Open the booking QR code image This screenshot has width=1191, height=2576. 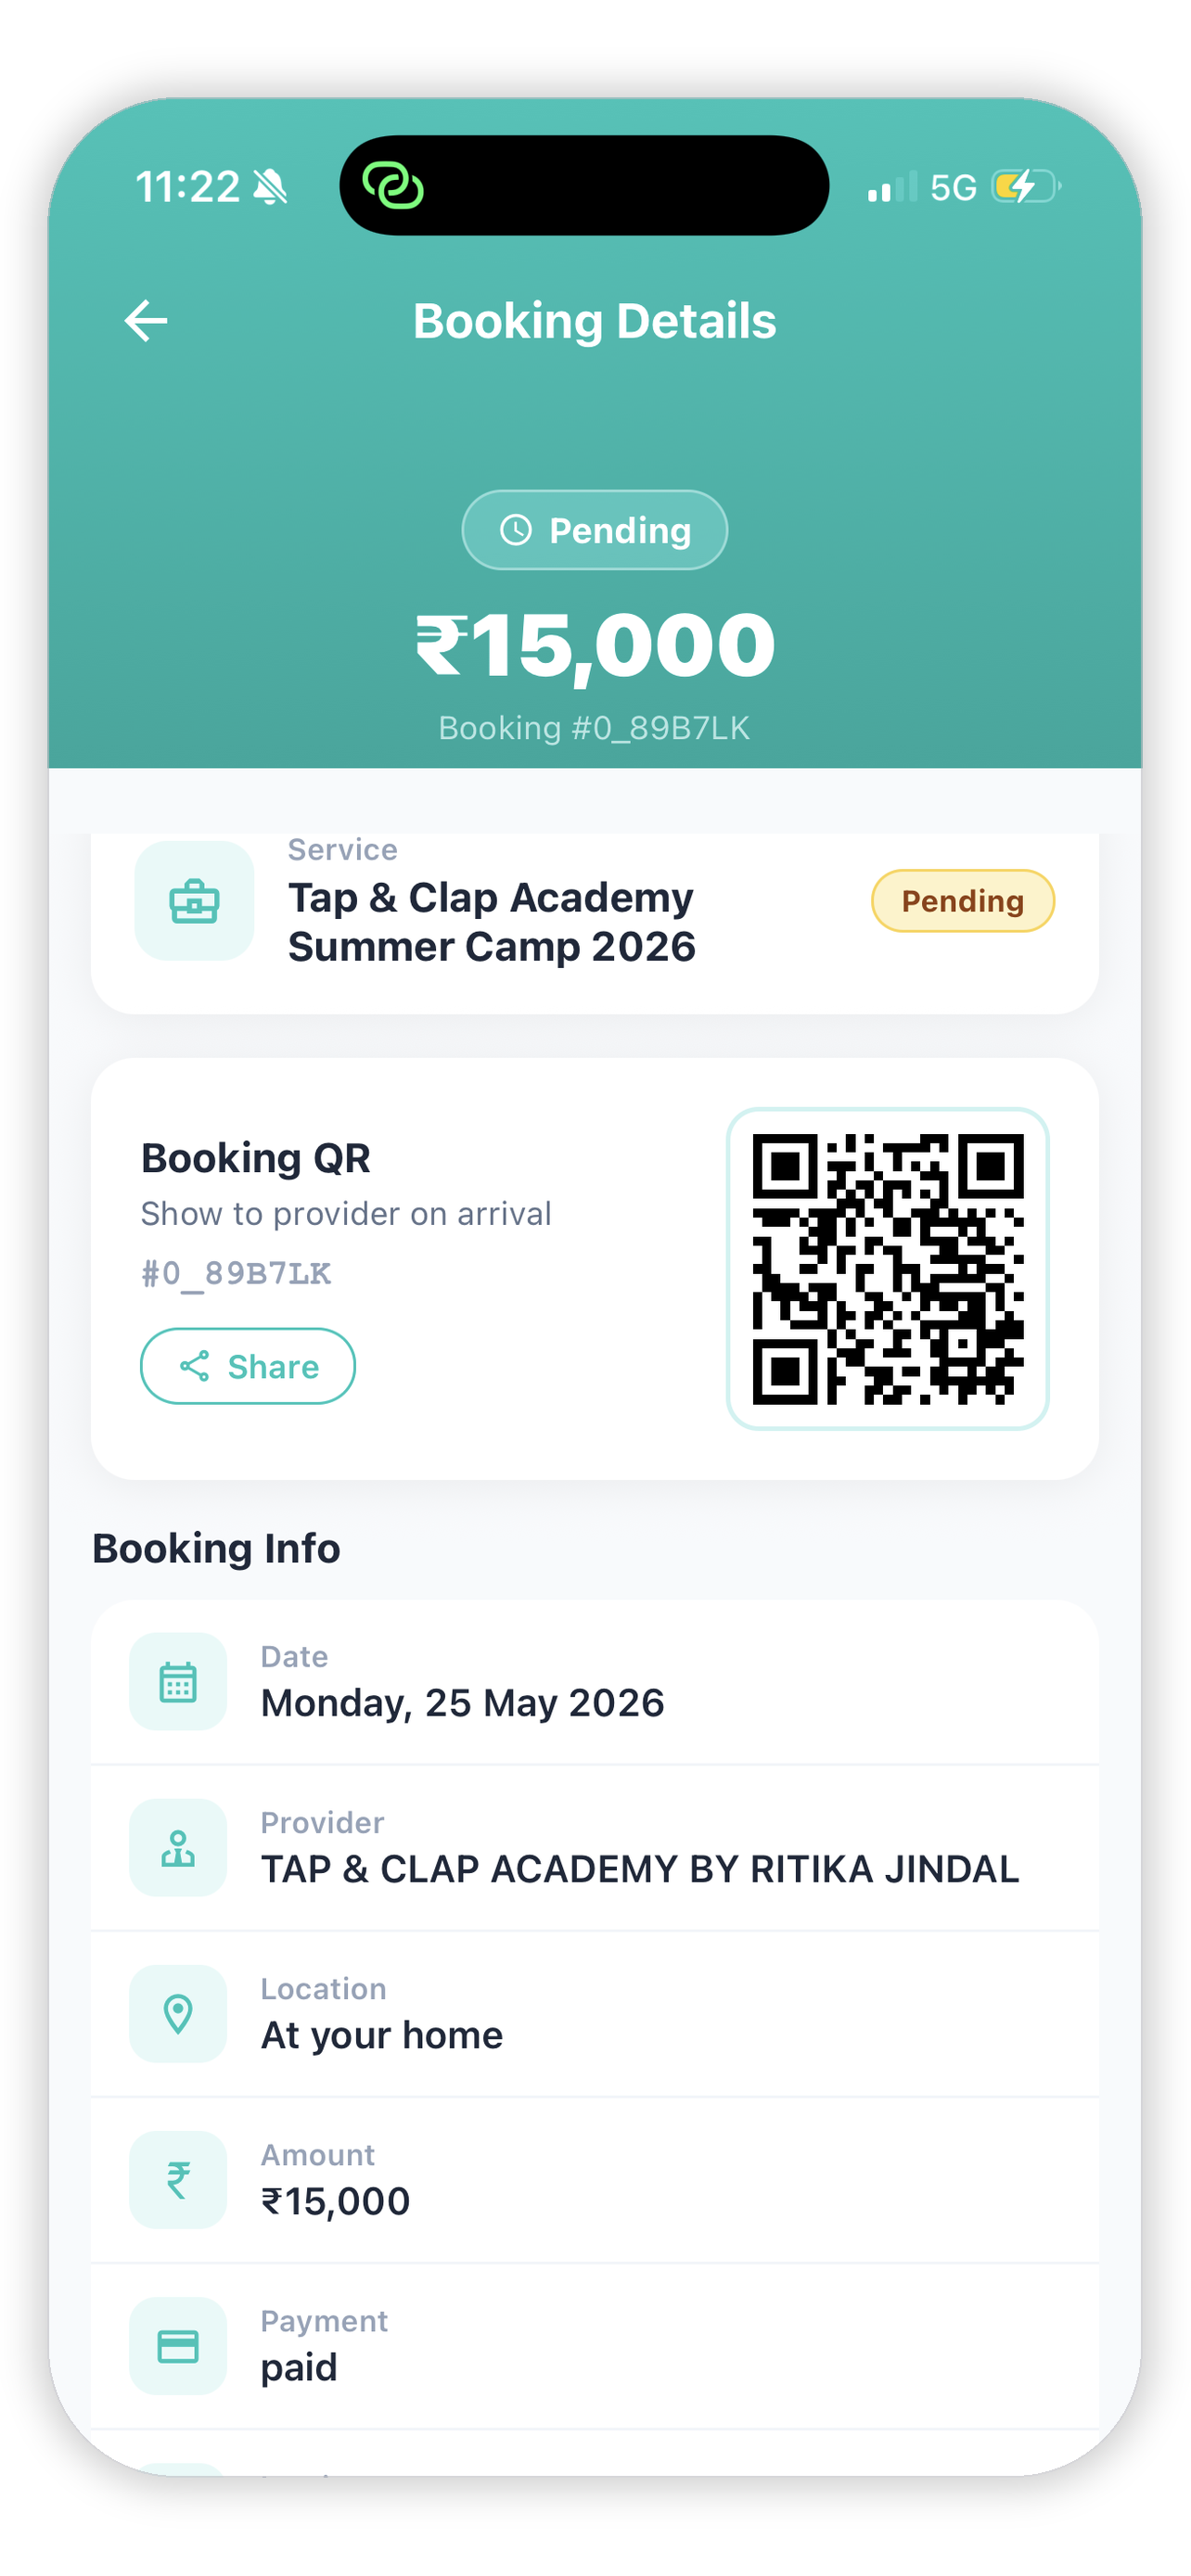[x=888, y=1269]
